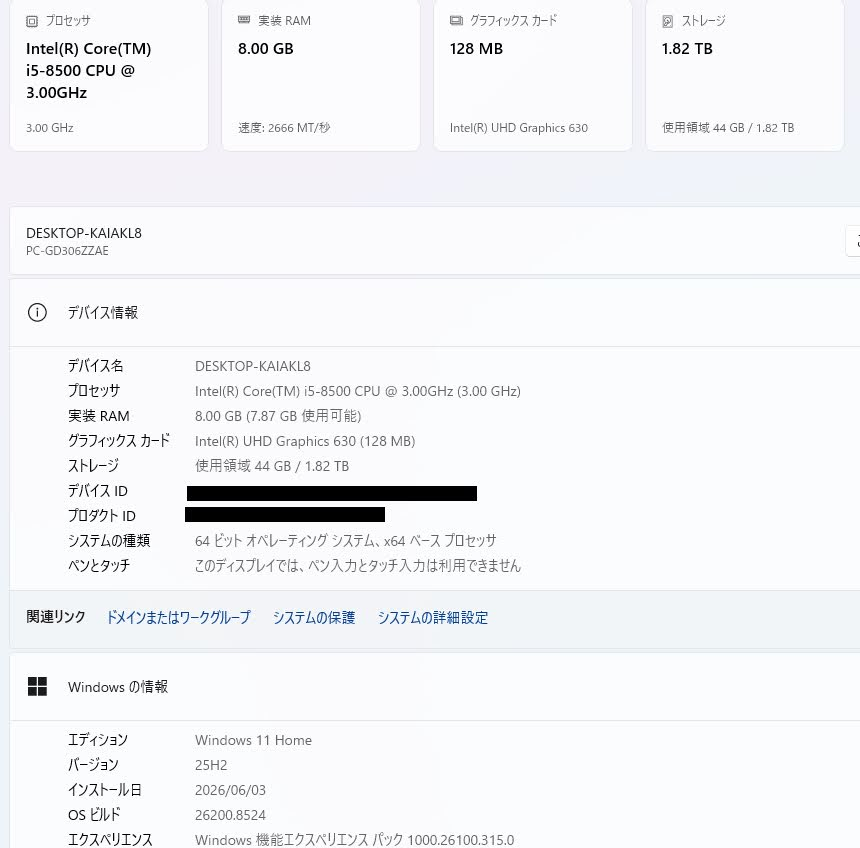The width and height of the screenshot is (860, 848).
Task: Click the 25H2 version value
Action: (x=211, y=765)
